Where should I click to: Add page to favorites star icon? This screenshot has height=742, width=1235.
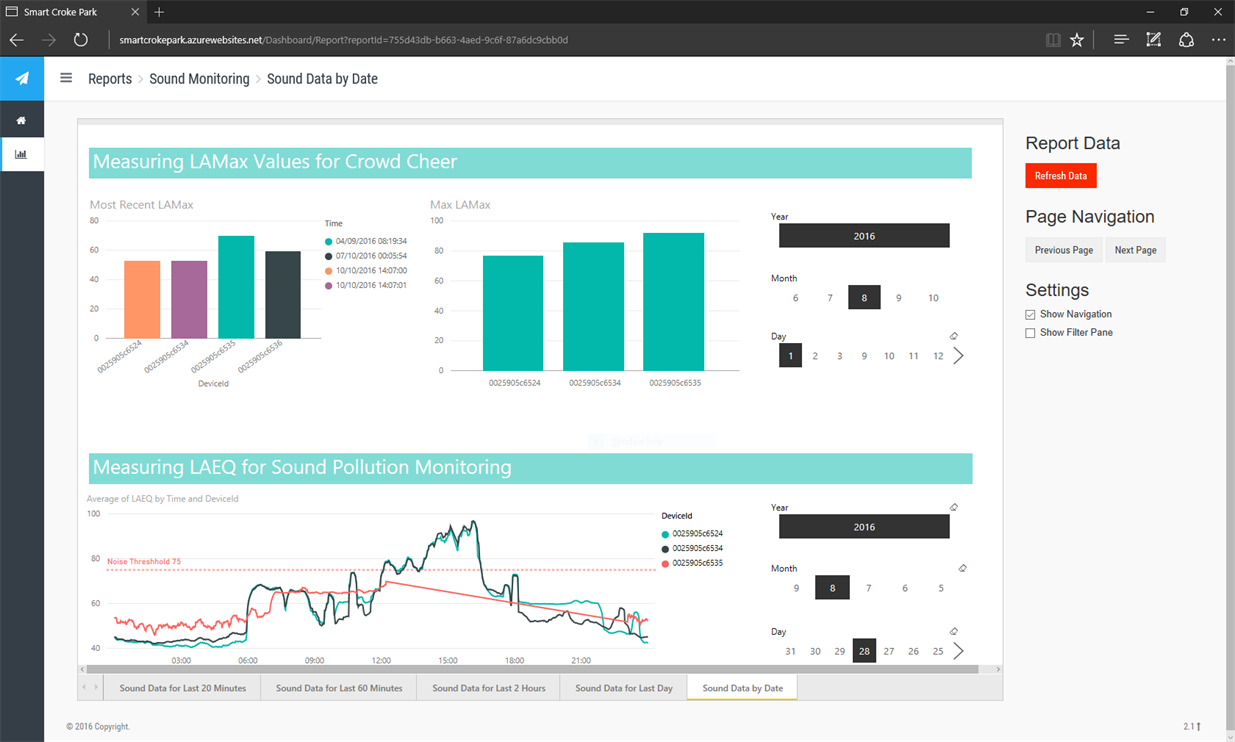point(1077,40)
